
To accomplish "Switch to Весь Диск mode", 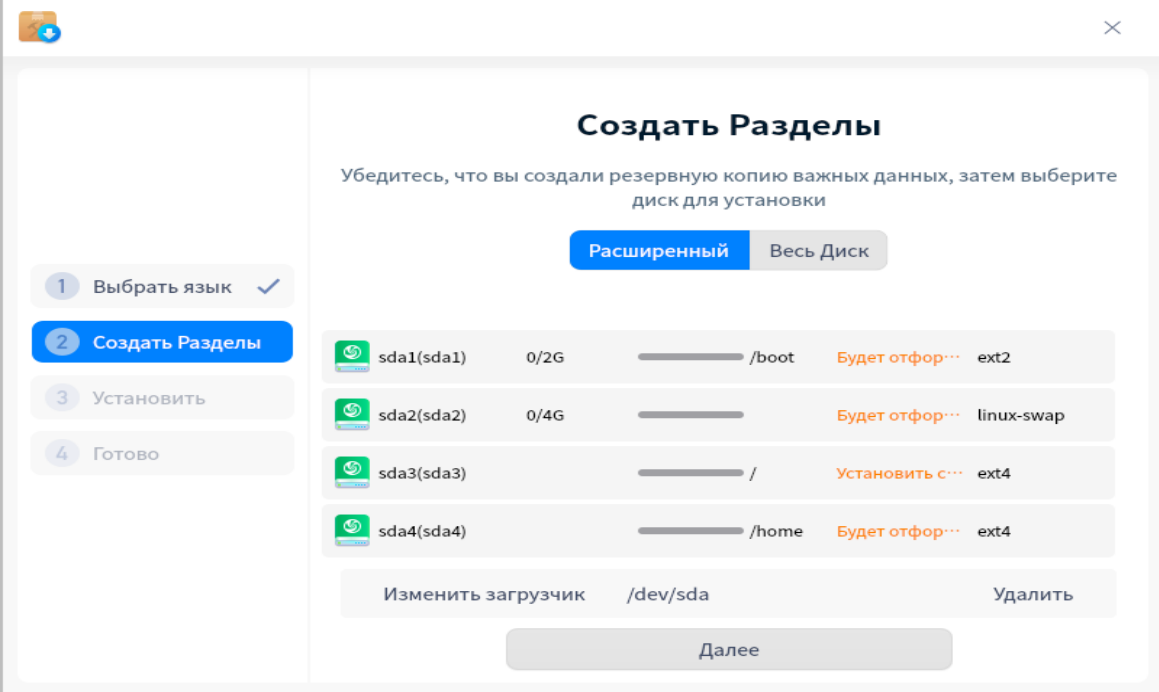I will [818, 251].
